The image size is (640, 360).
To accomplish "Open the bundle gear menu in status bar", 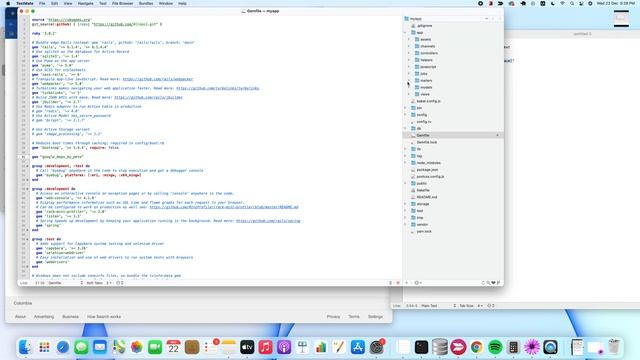I will click(120, 283).
